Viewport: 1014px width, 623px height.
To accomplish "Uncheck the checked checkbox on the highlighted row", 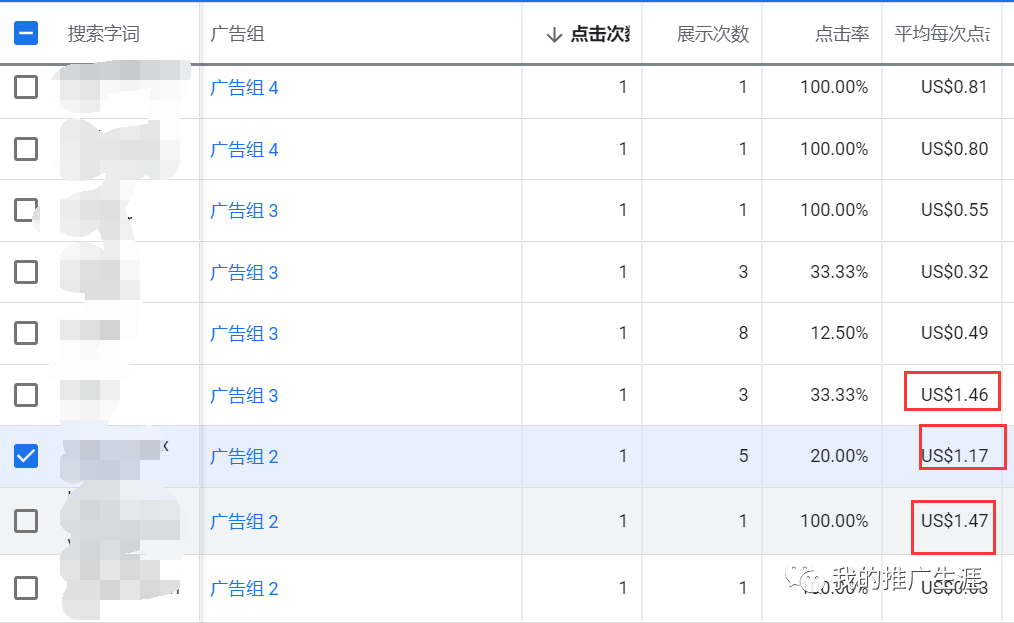I will pyautogui.click(x=26, y=456).
